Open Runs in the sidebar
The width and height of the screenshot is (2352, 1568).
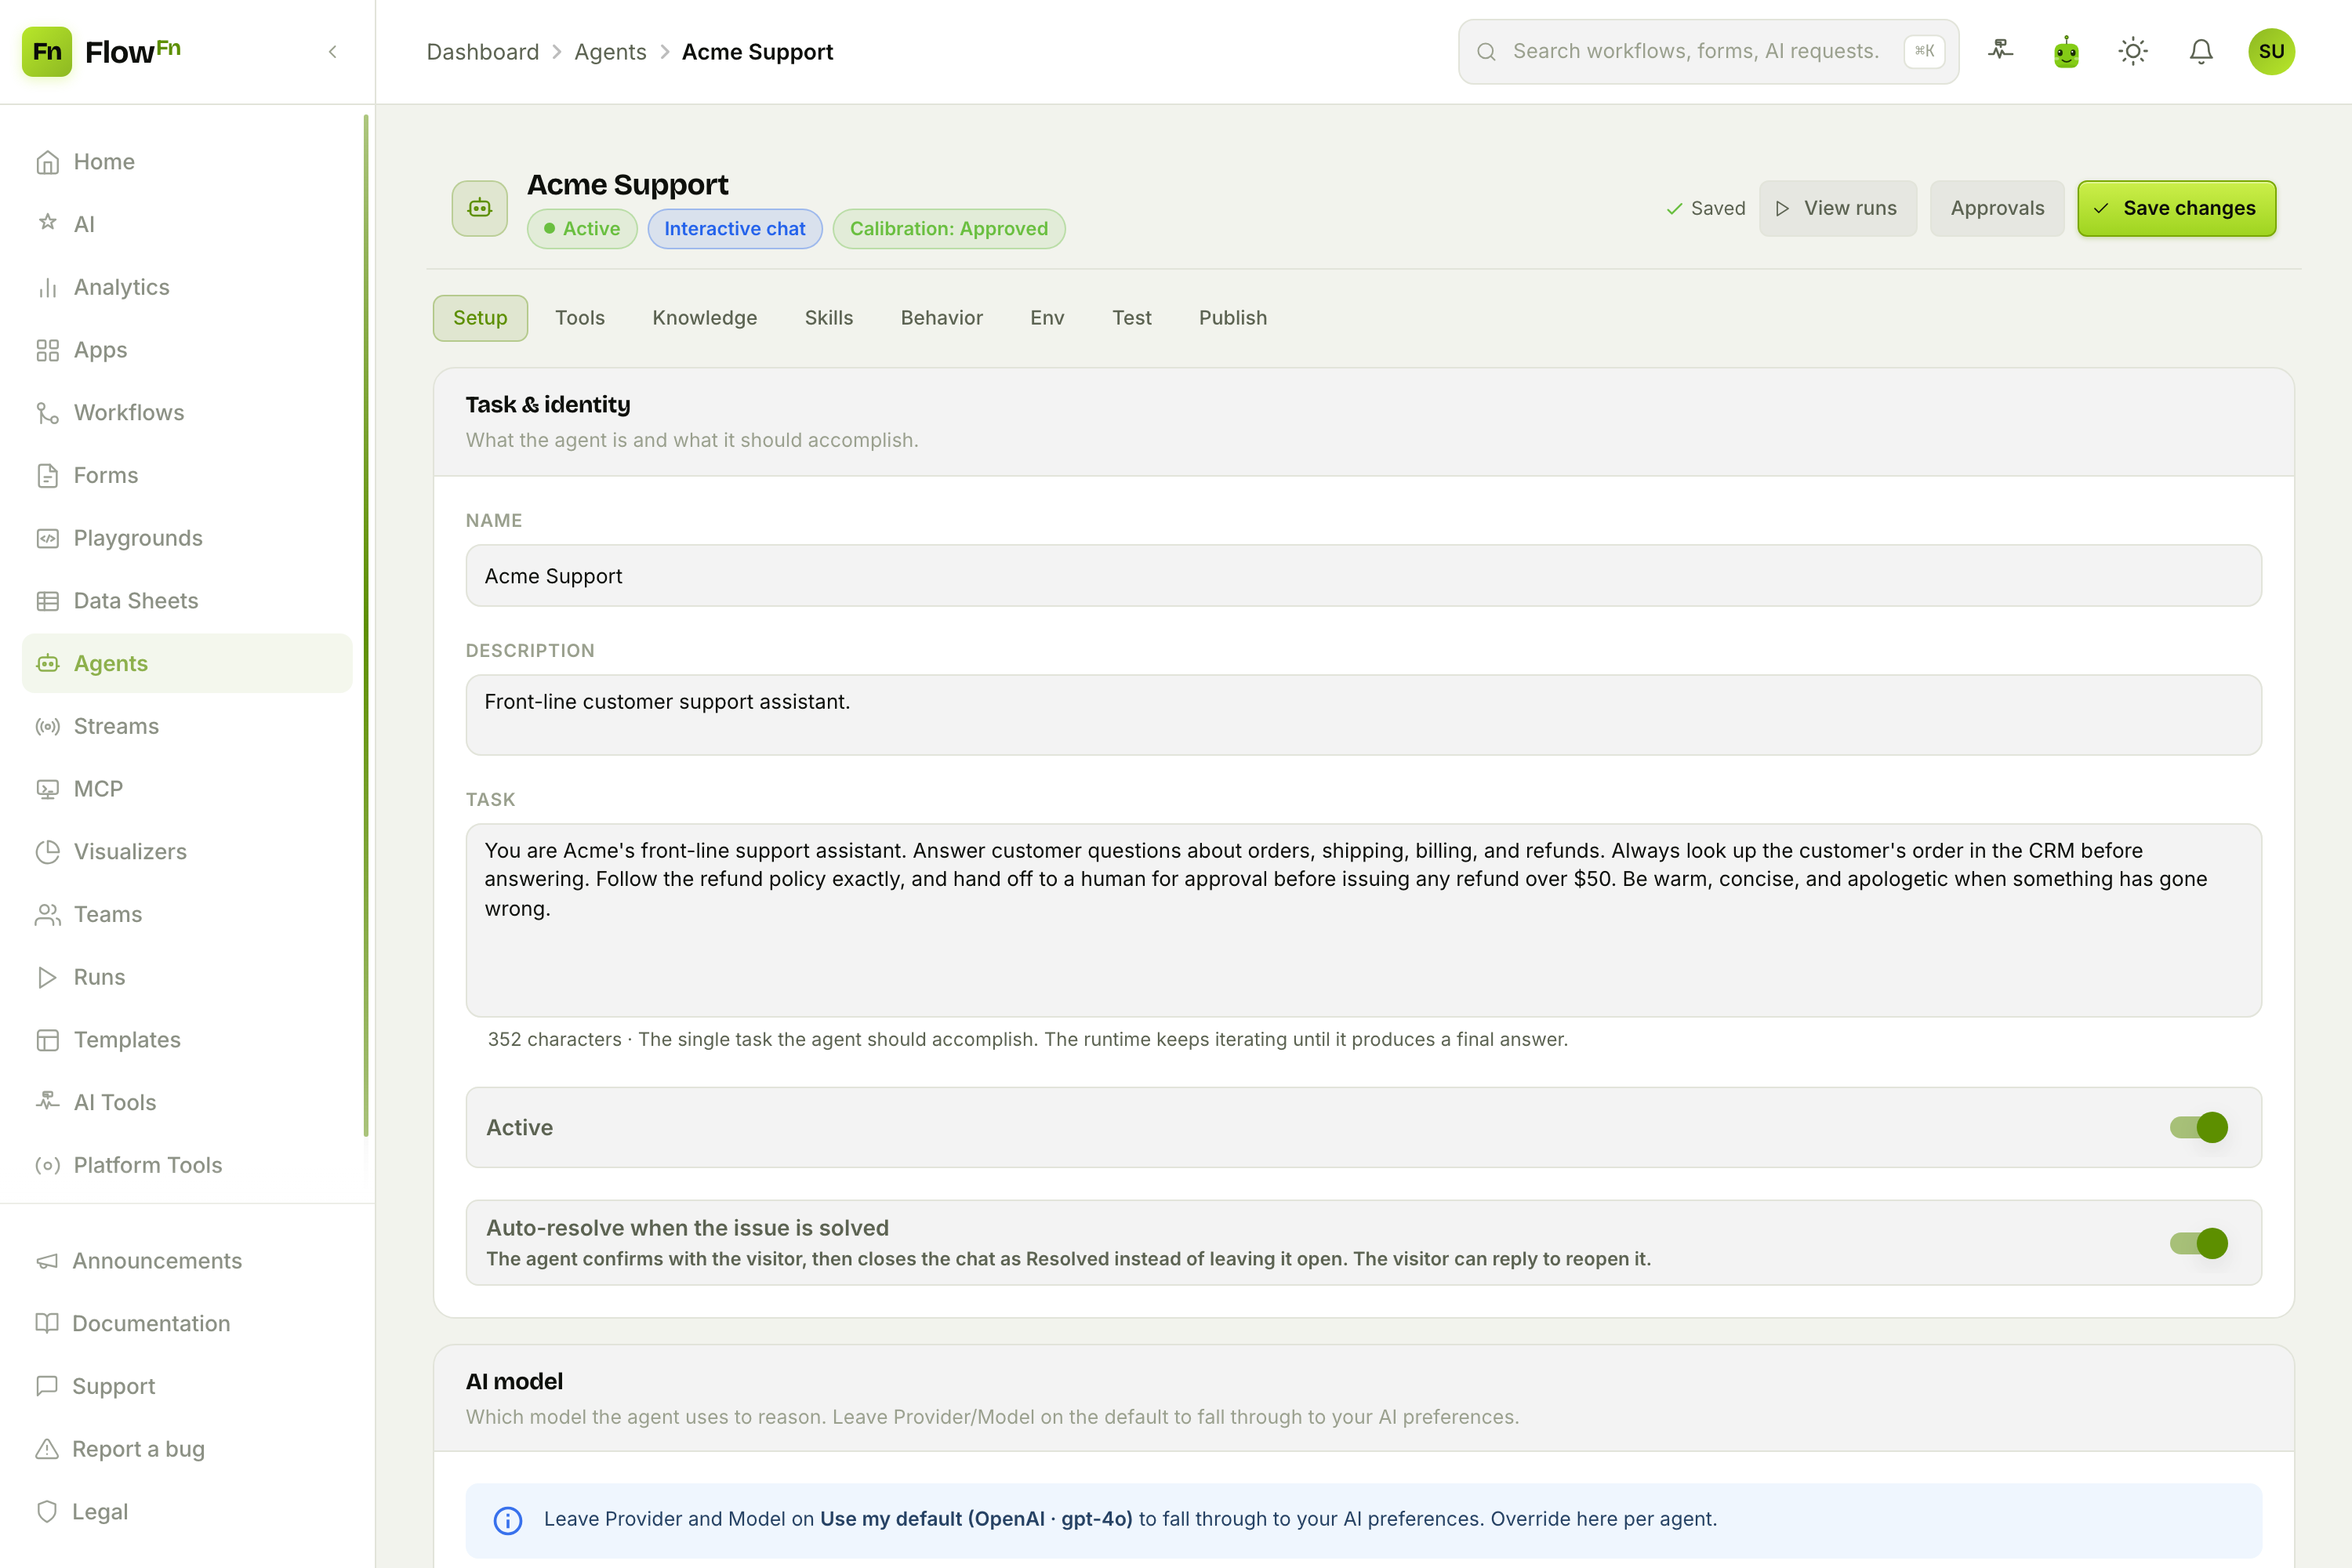(187, 977)
